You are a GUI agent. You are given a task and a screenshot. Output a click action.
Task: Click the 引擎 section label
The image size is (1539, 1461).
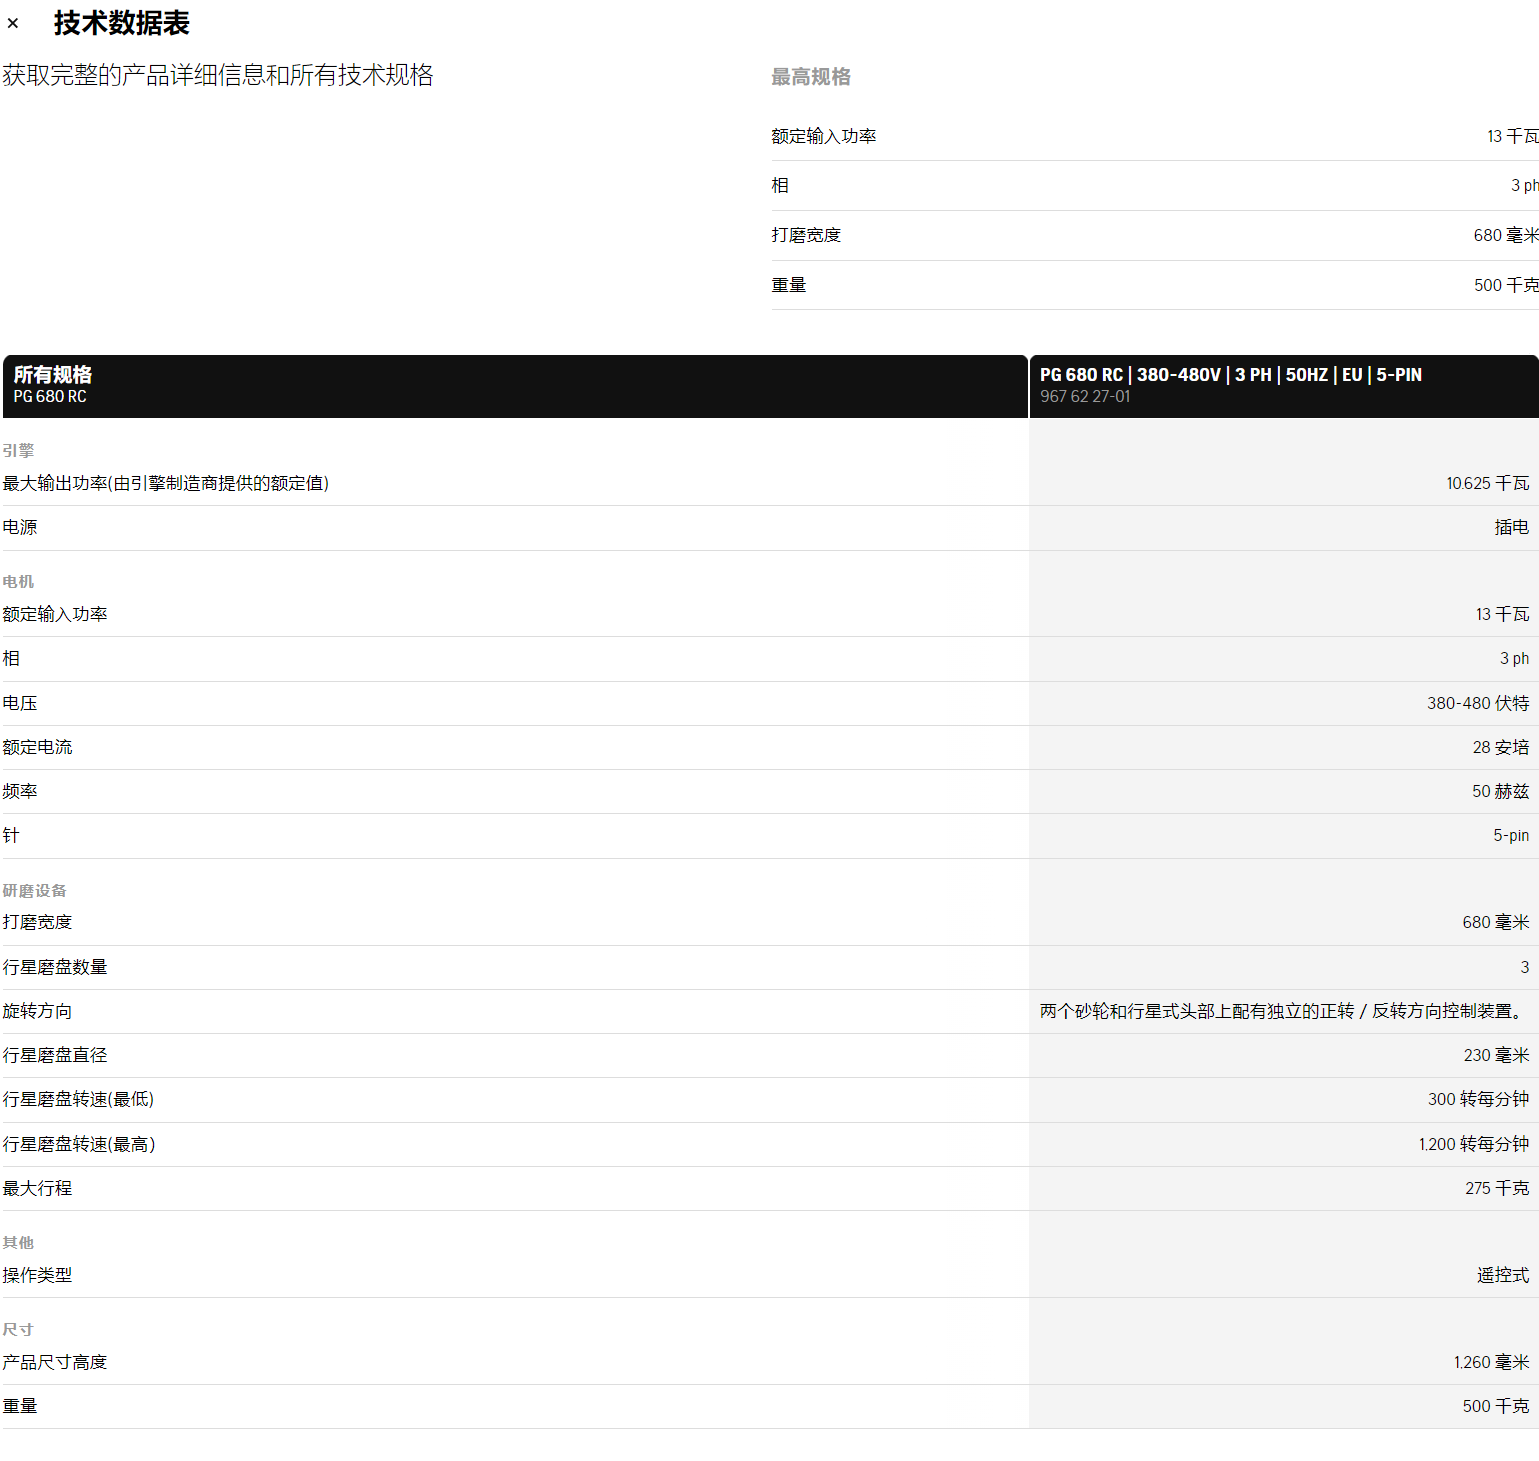(x=18, y=451)
